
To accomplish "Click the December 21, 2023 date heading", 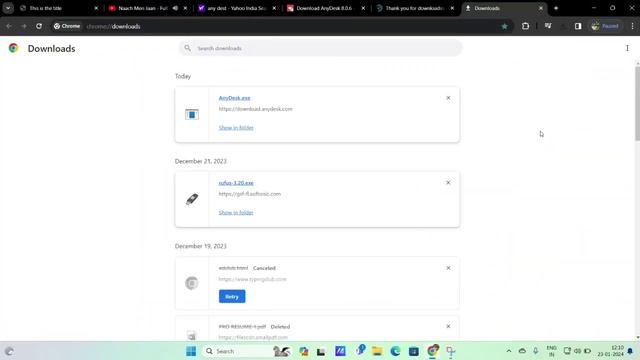I will [x=200, y=161].
